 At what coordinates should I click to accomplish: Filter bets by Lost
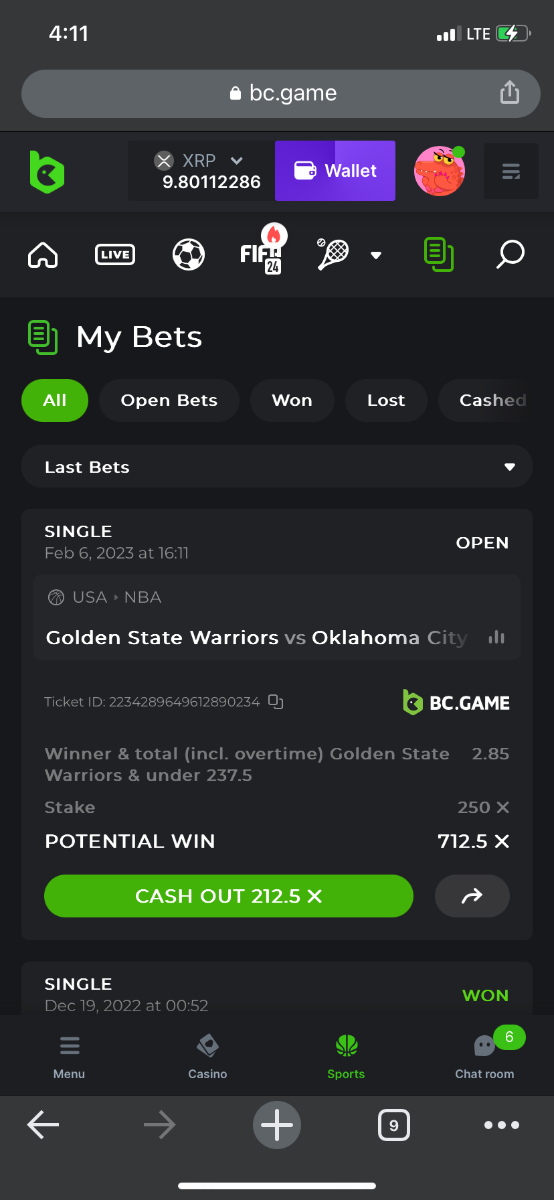point(386,400)
